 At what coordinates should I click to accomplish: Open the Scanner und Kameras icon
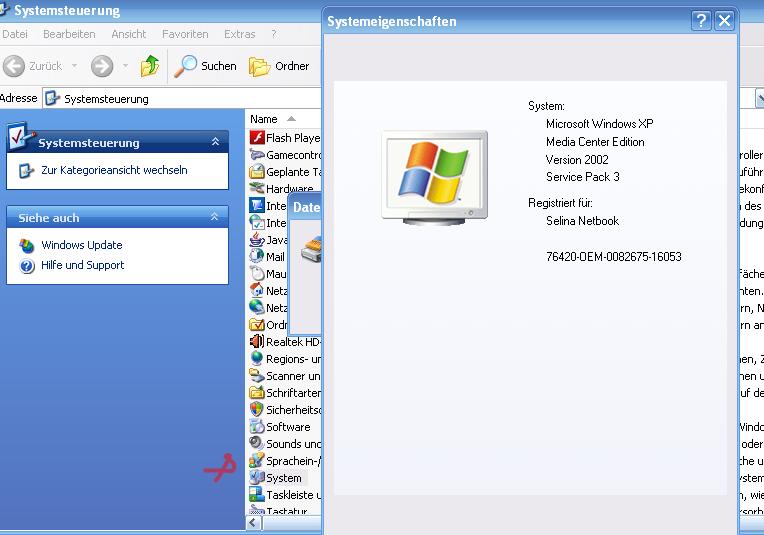tap(257, 376)
